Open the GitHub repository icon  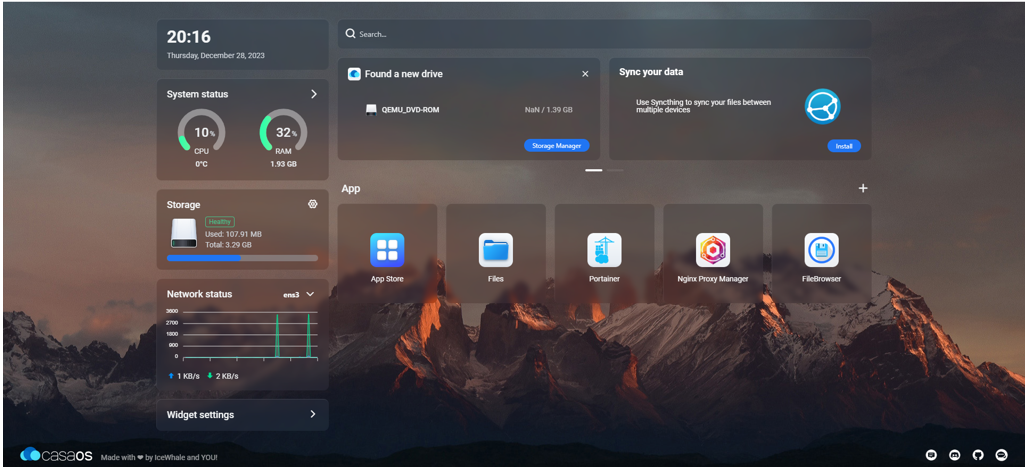click(978, 455)
